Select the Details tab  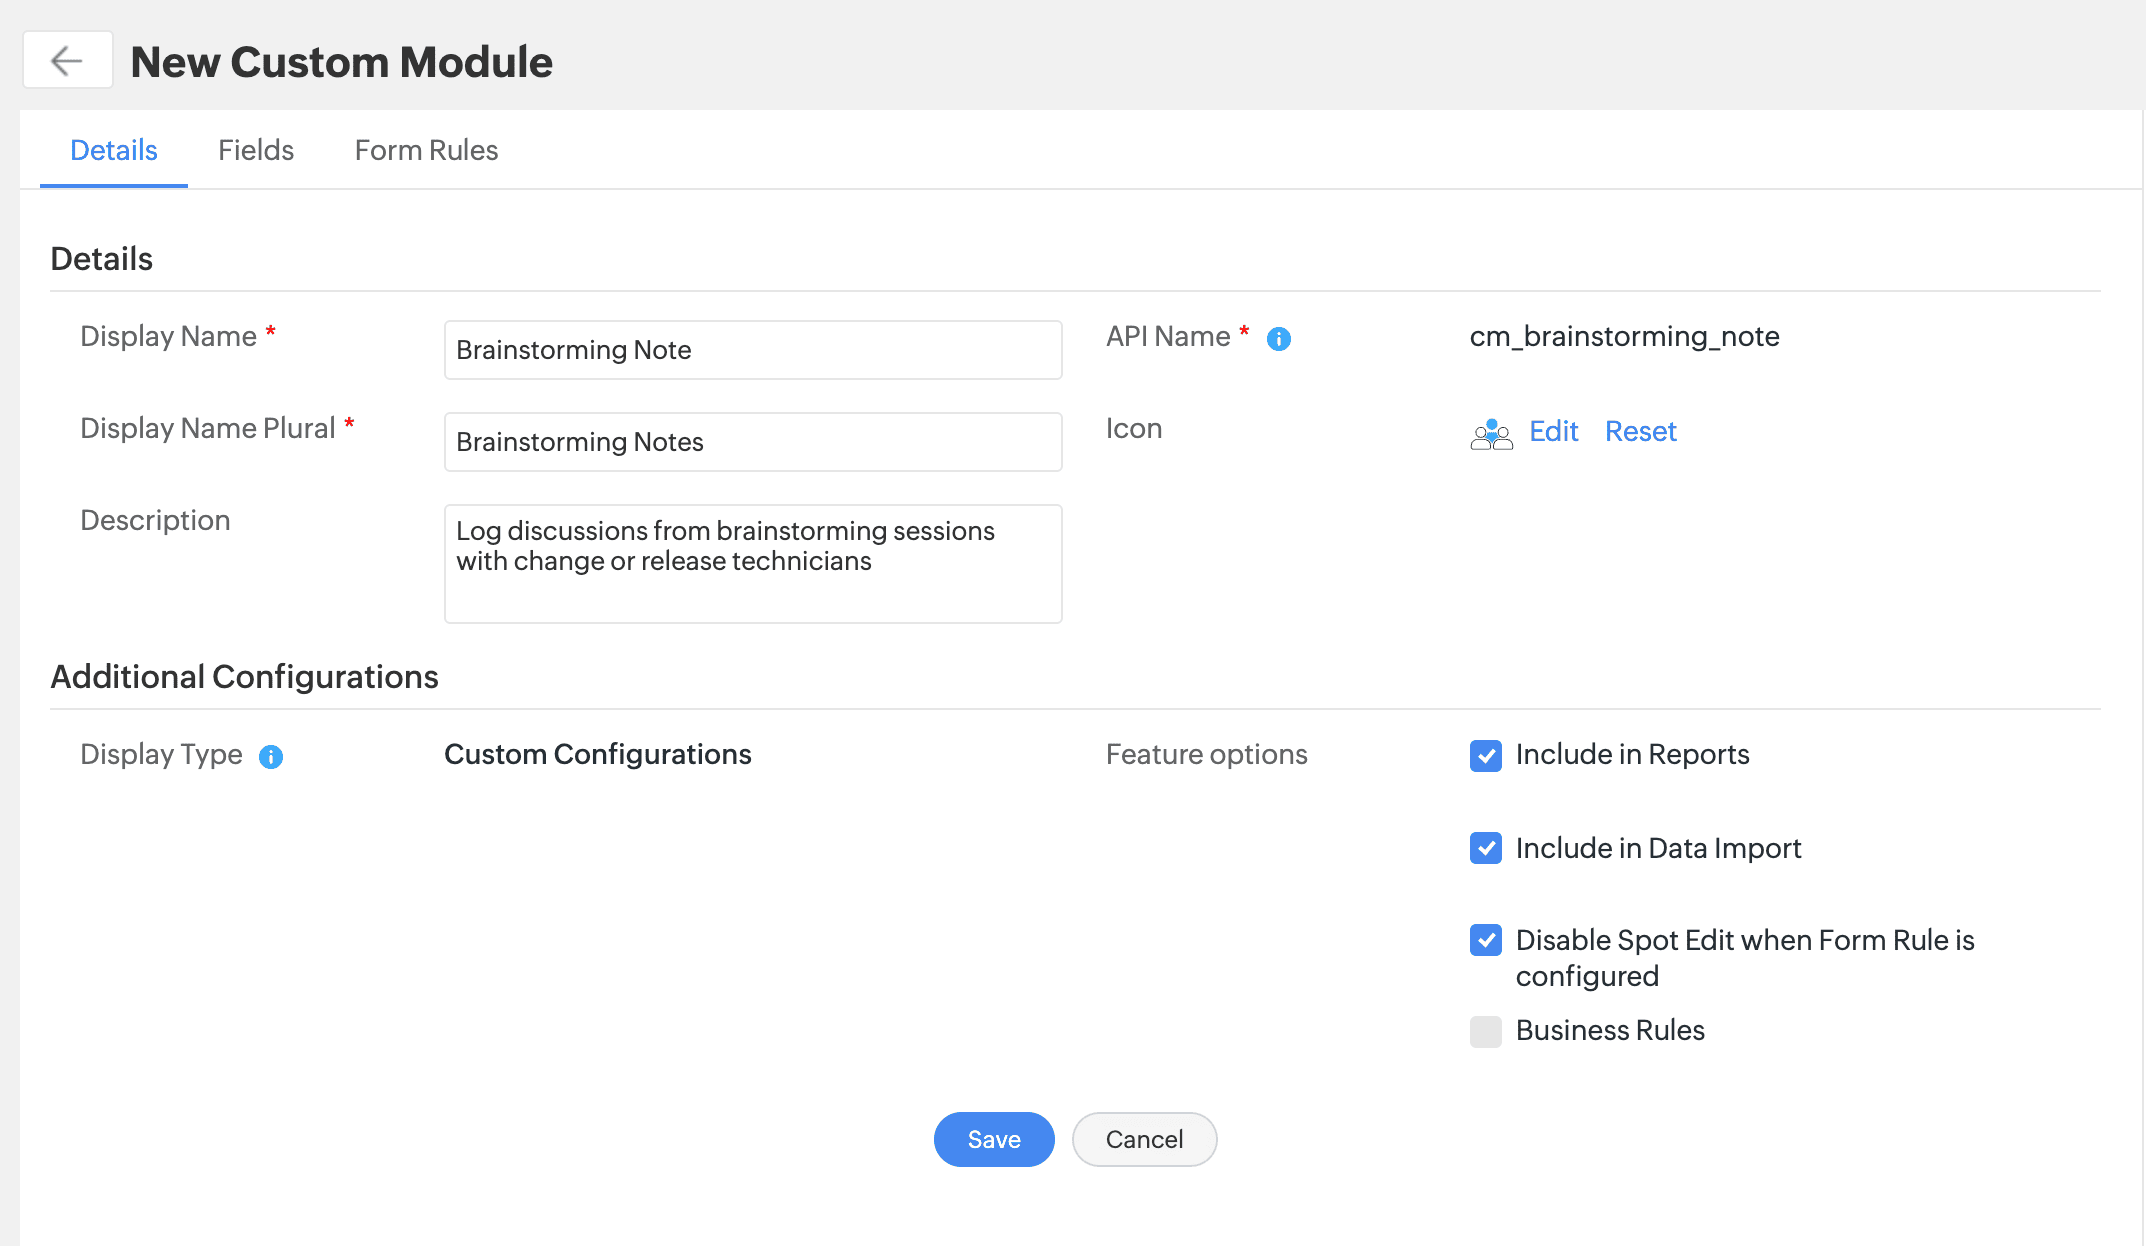pos(114,150)
